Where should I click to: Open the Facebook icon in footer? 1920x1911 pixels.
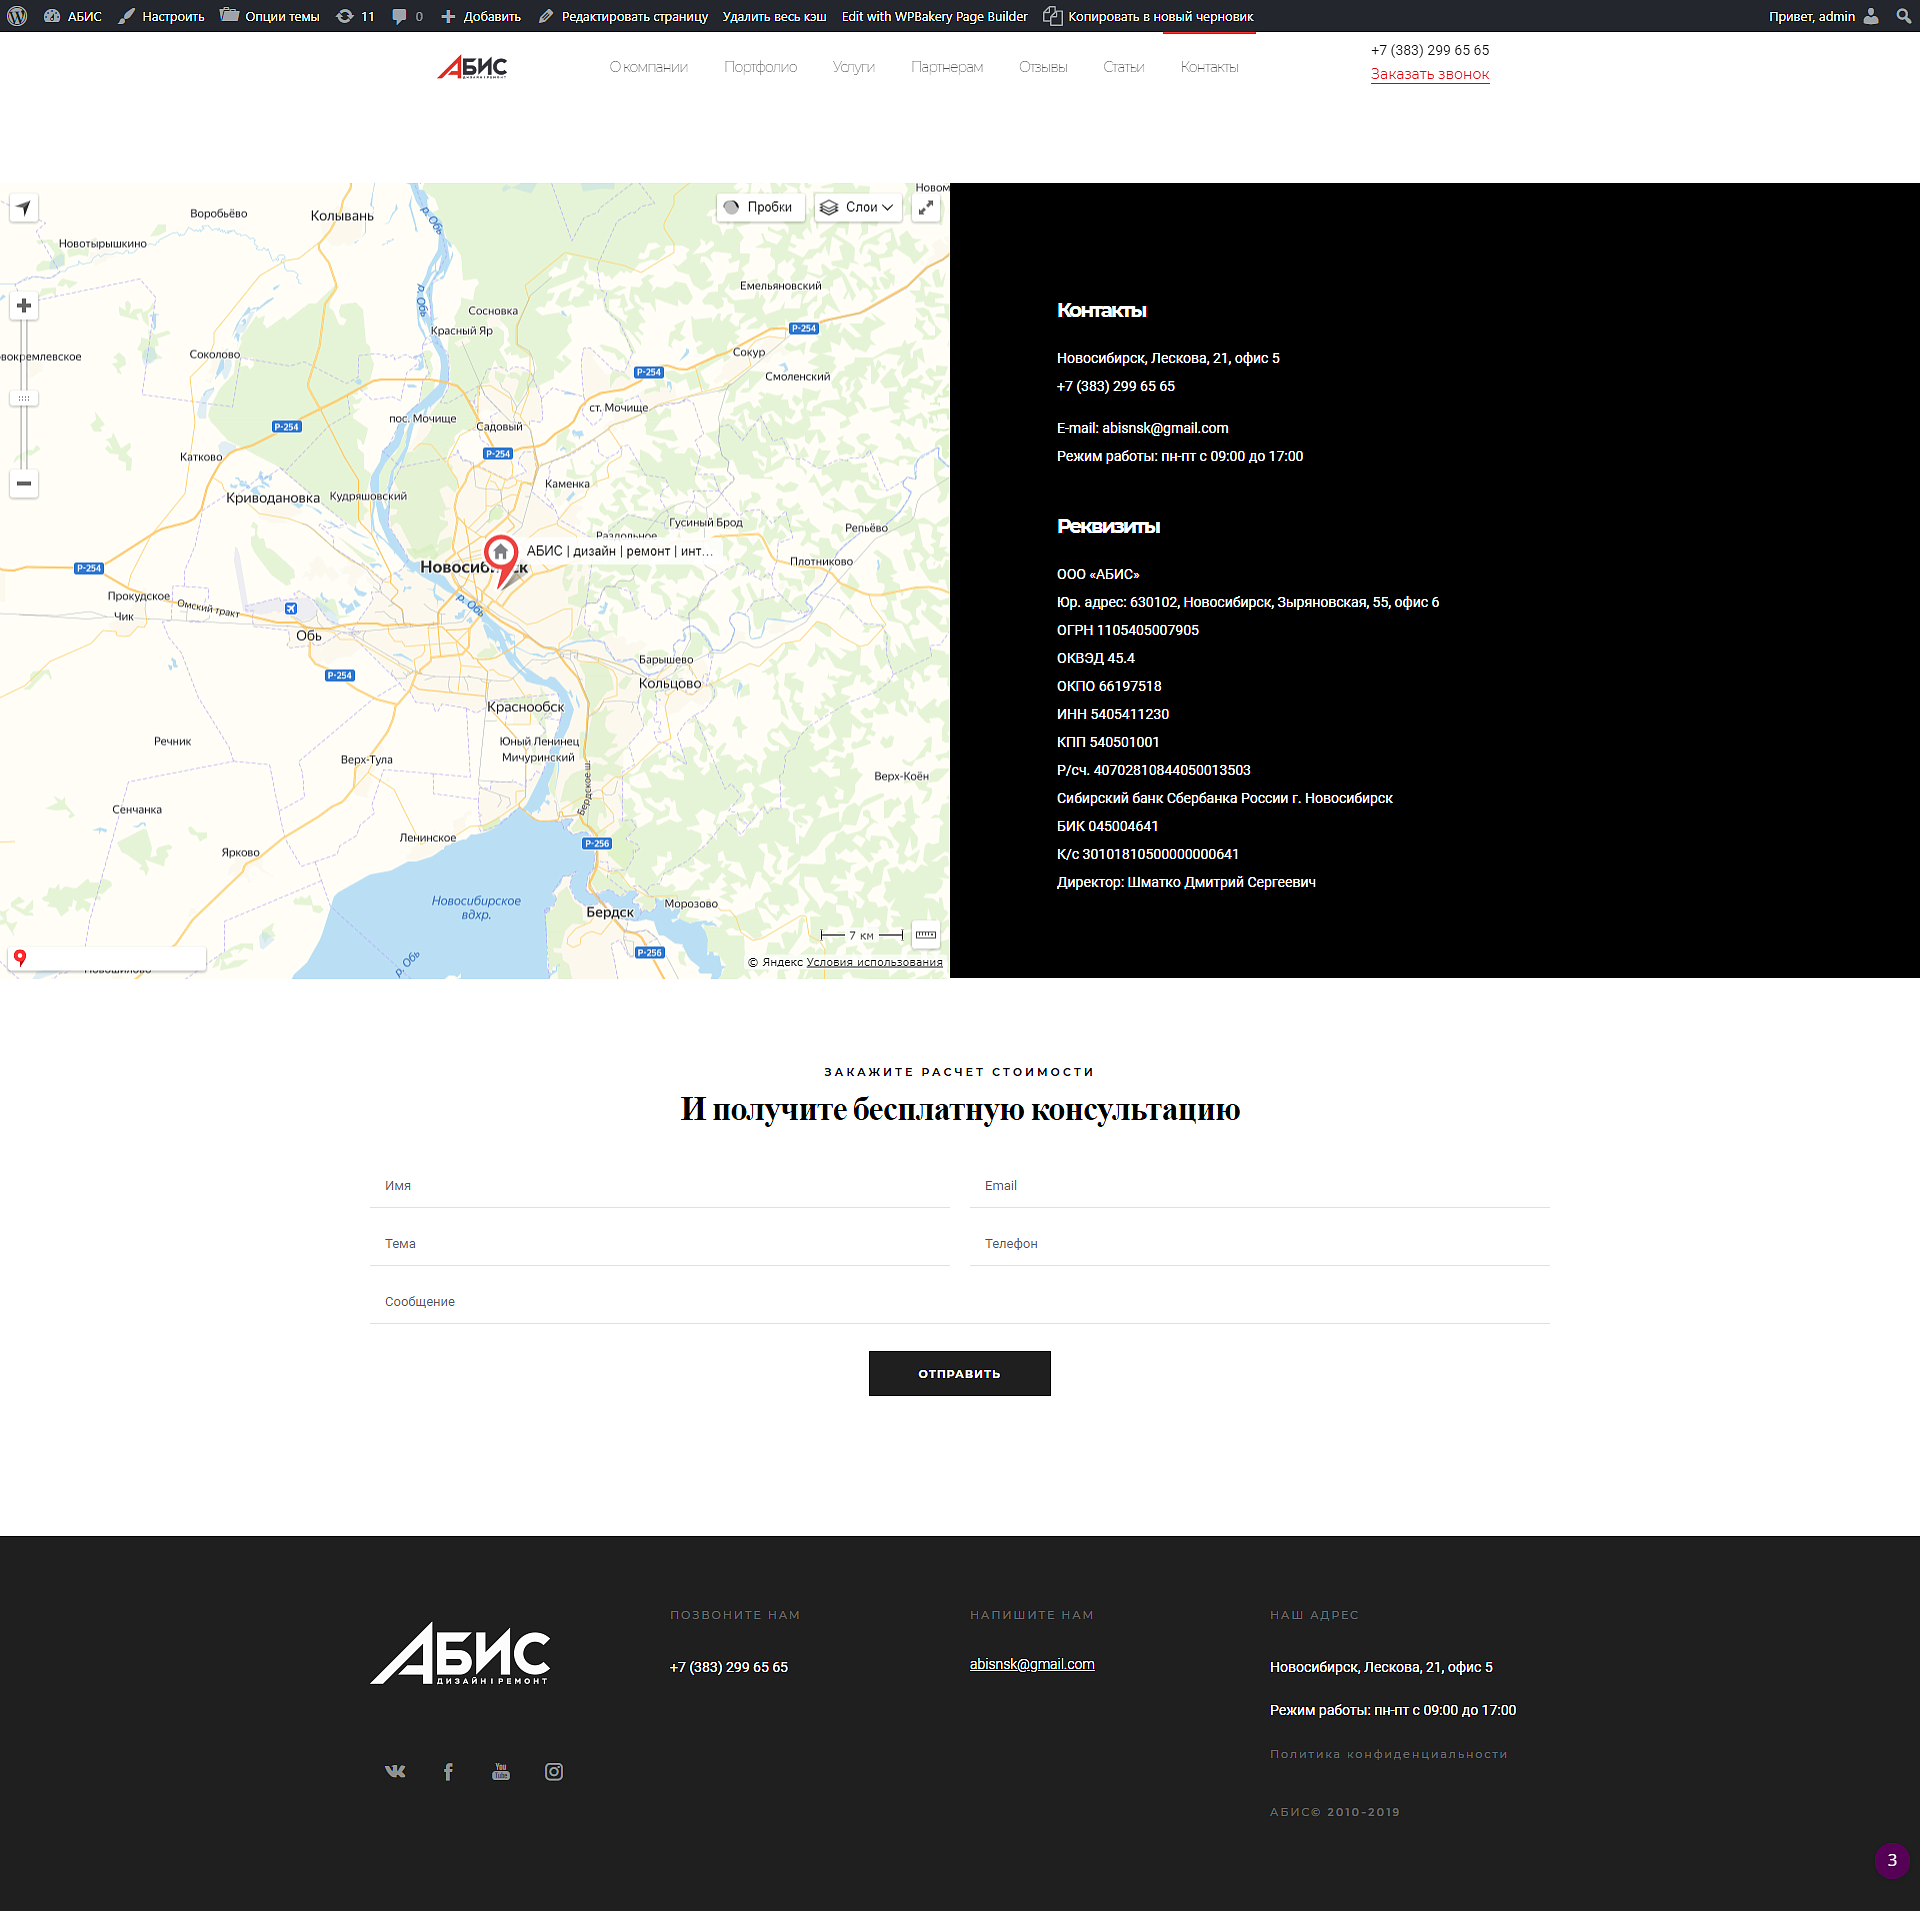point(448,1771)
